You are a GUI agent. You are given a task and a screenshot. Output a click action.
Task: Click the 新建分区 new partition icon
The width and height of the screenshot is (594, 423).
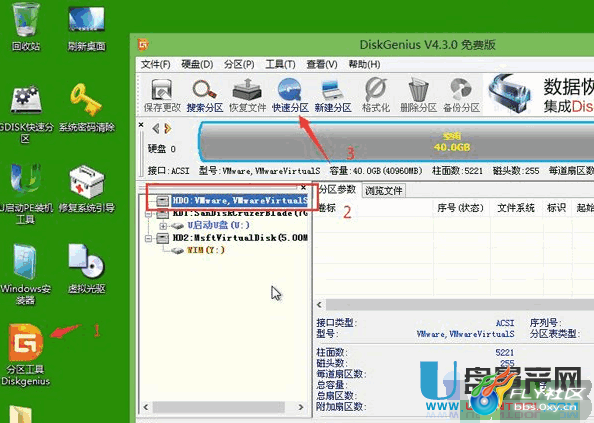click(x=333, y=95)
